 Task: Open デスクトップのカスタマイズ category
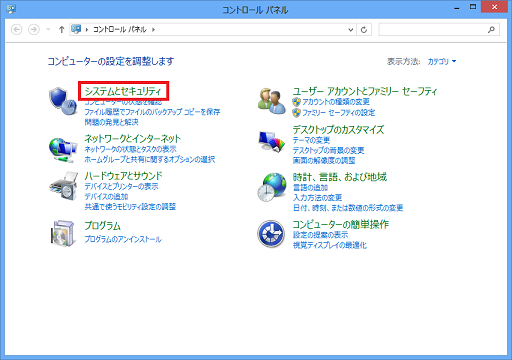(x=338, y=129)
